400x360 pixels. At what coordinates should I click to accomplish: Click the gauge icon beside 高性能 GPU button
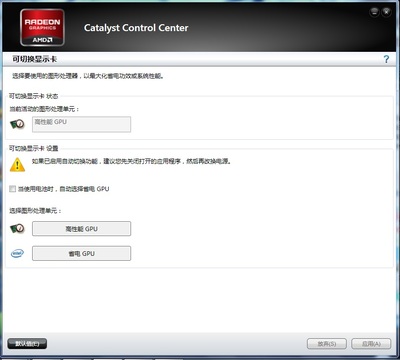coord(17,229)
